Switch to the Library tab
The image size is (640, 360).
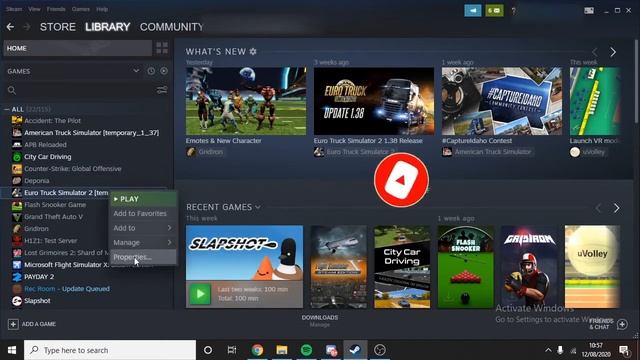(108, 27)
